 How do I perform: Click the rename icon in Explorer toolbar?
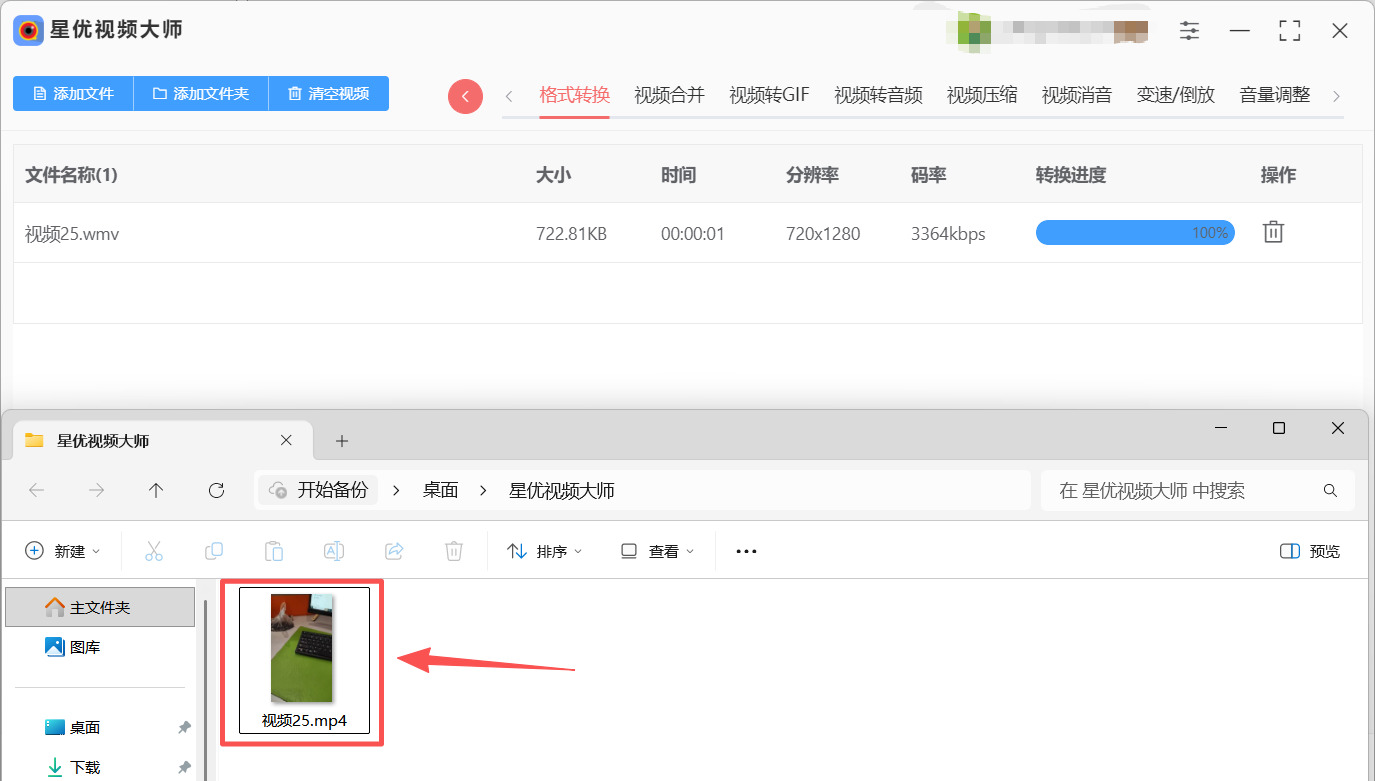[x=334, y=551]
